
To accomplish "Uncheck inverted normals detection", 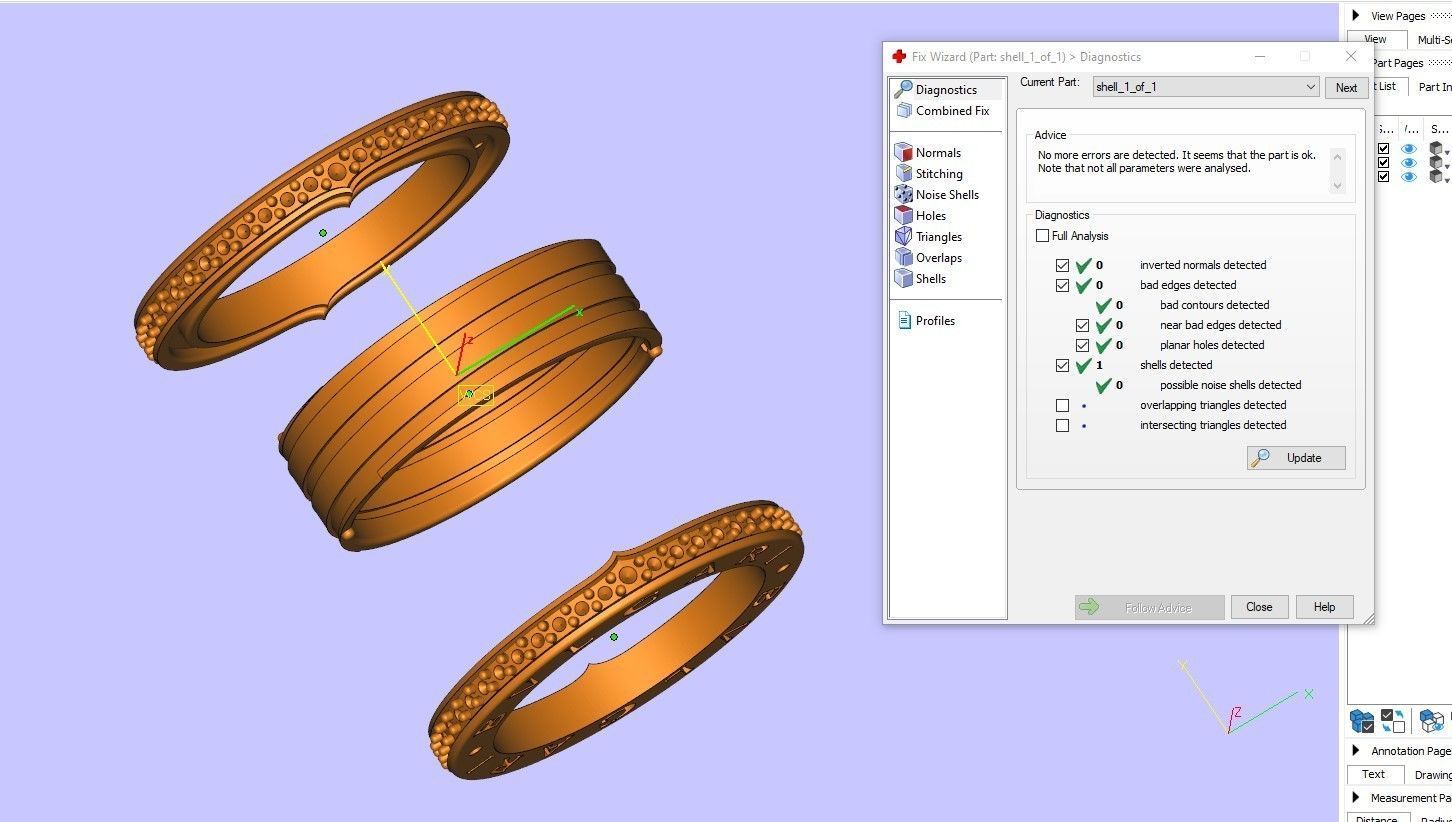I will click(1062, 265).
